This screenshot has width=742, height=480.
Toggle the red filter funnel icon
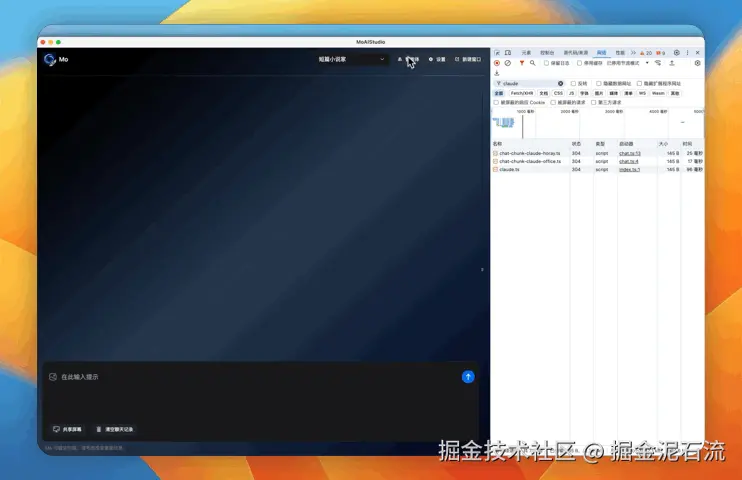pyautogui.click(x=522, y=63)
